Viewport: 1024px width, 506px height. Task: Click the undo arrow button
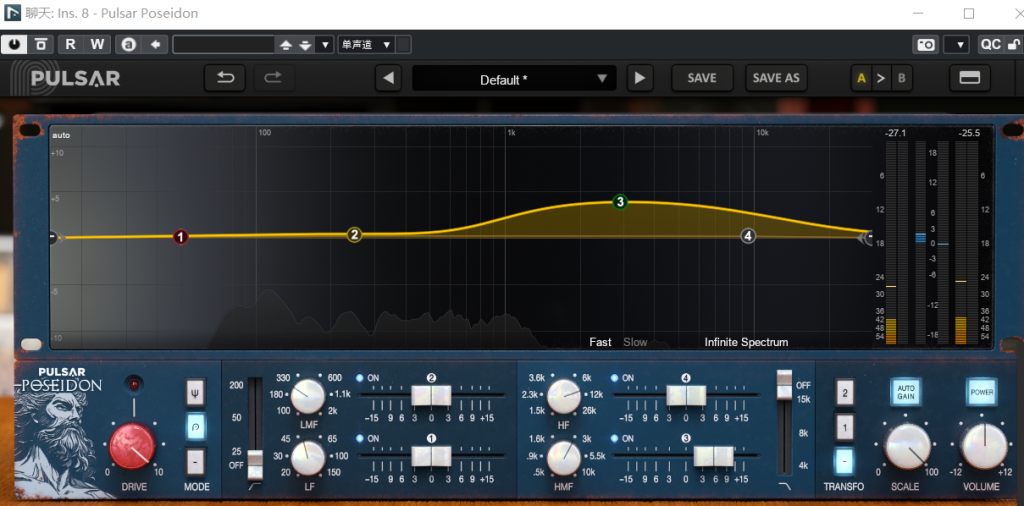(x=225, y=78)
